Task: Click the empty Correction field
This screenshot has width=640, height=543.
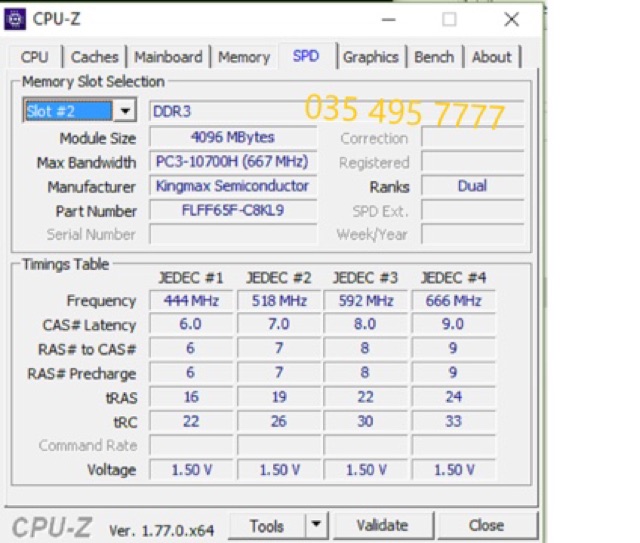Action: [472, 138]
